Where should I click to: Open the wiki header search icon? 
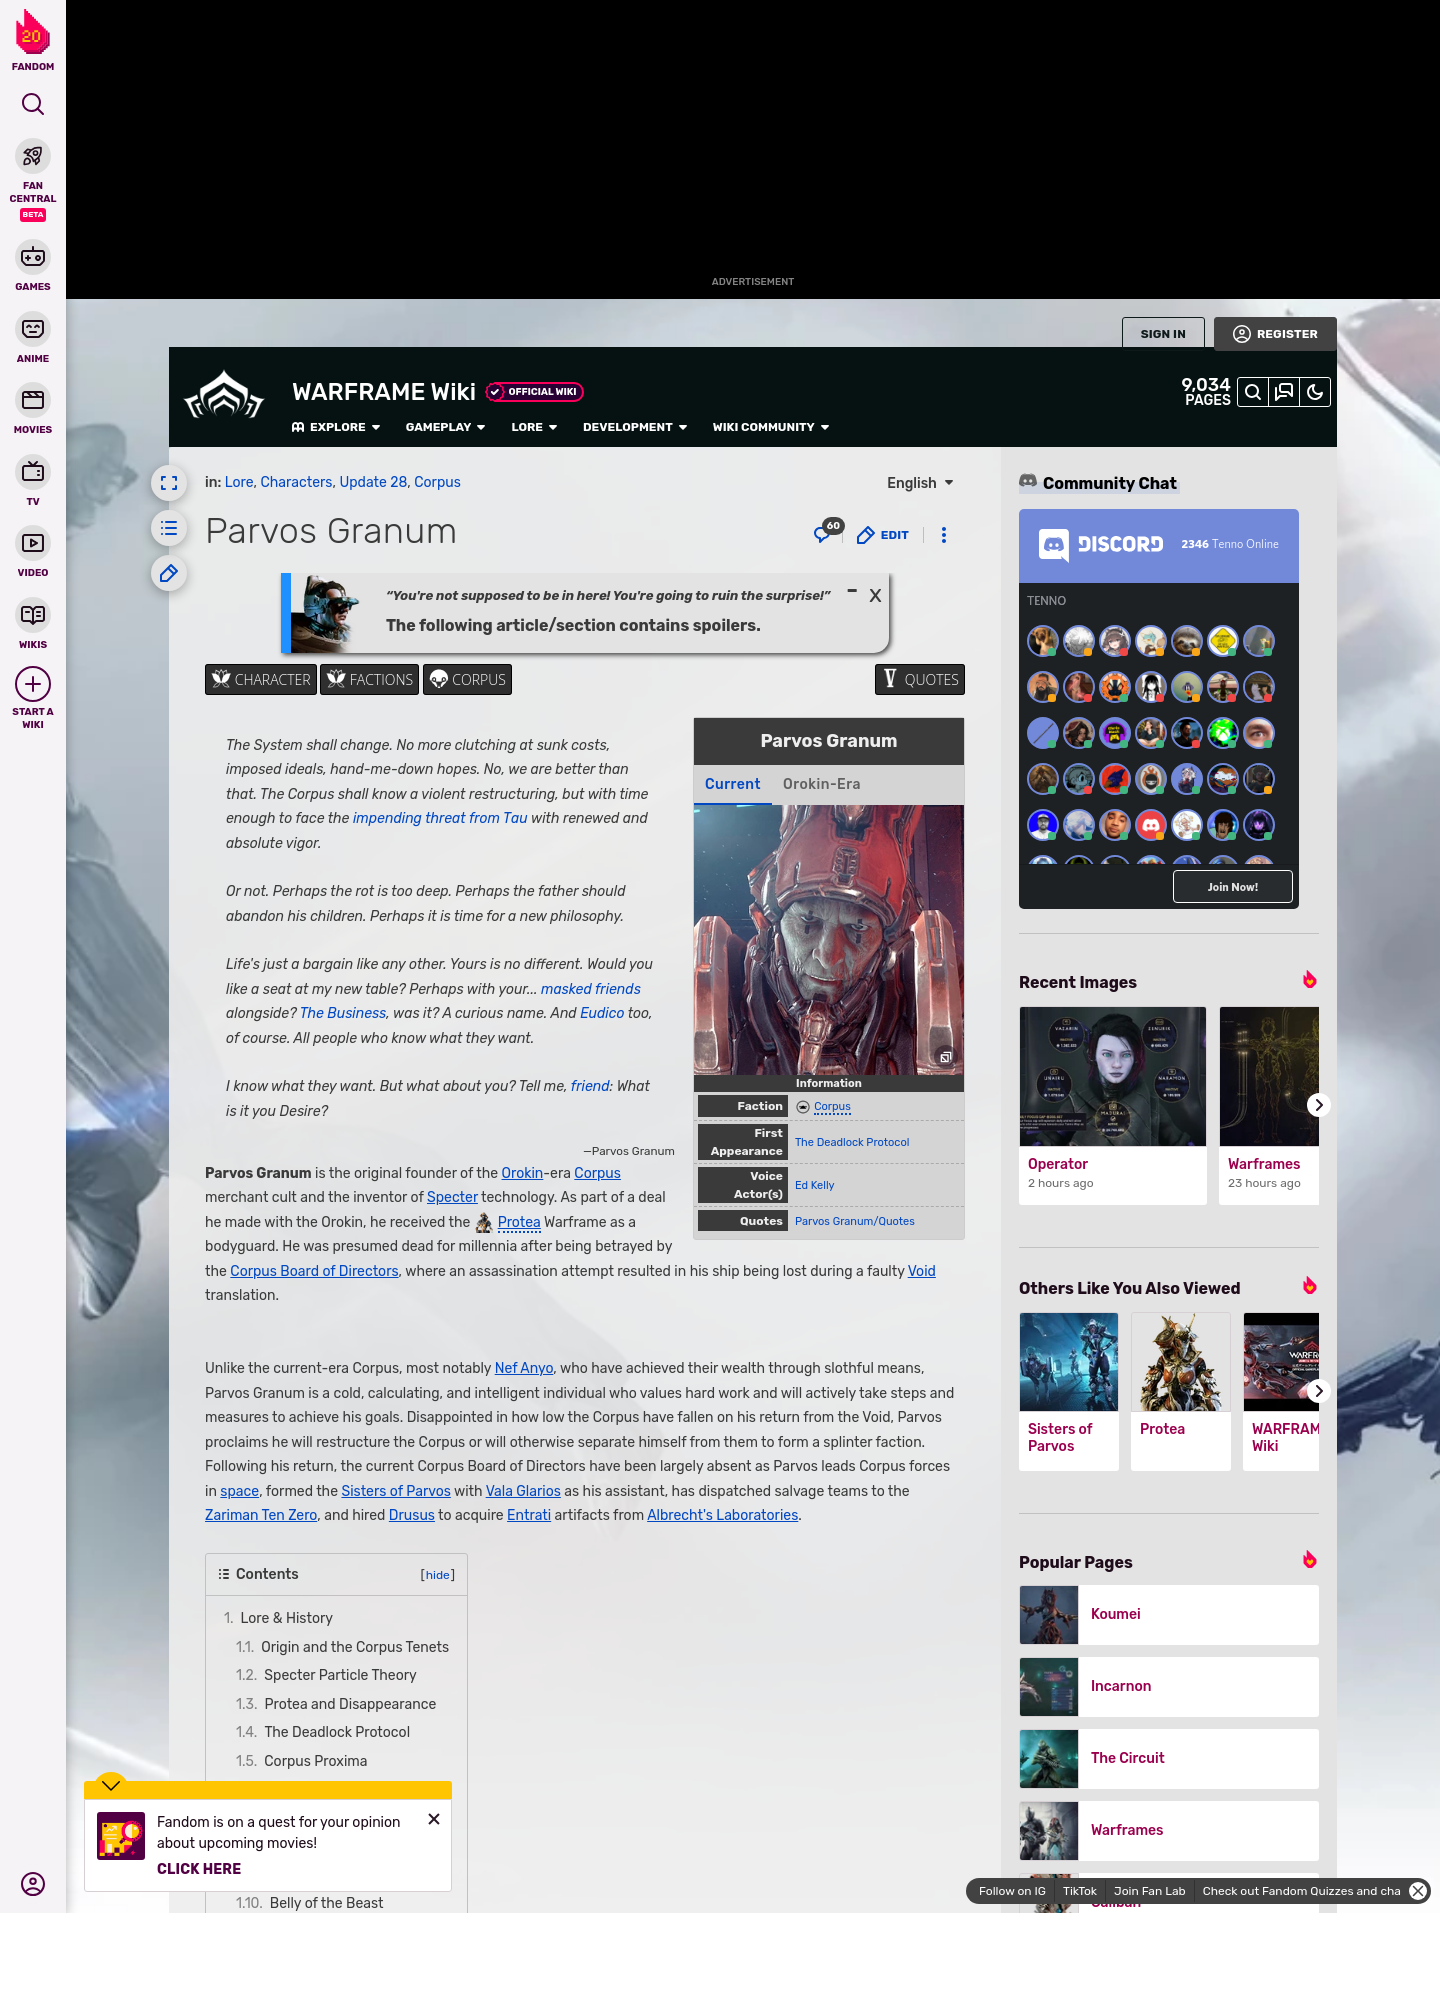[1253, 392]
